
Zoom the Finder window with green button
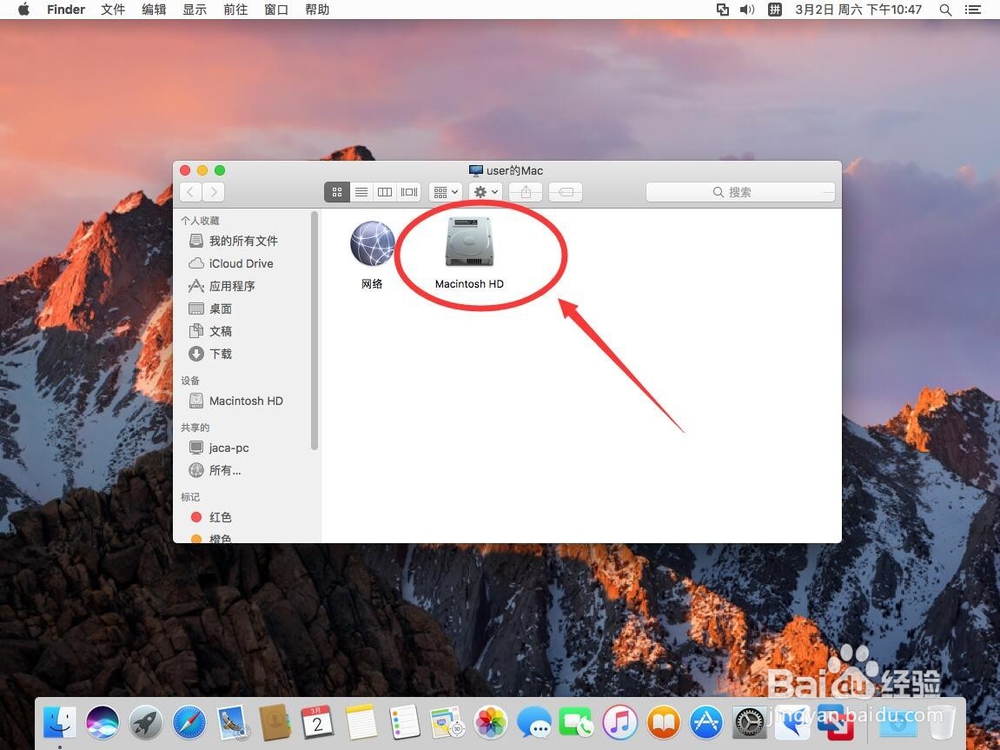220,170
